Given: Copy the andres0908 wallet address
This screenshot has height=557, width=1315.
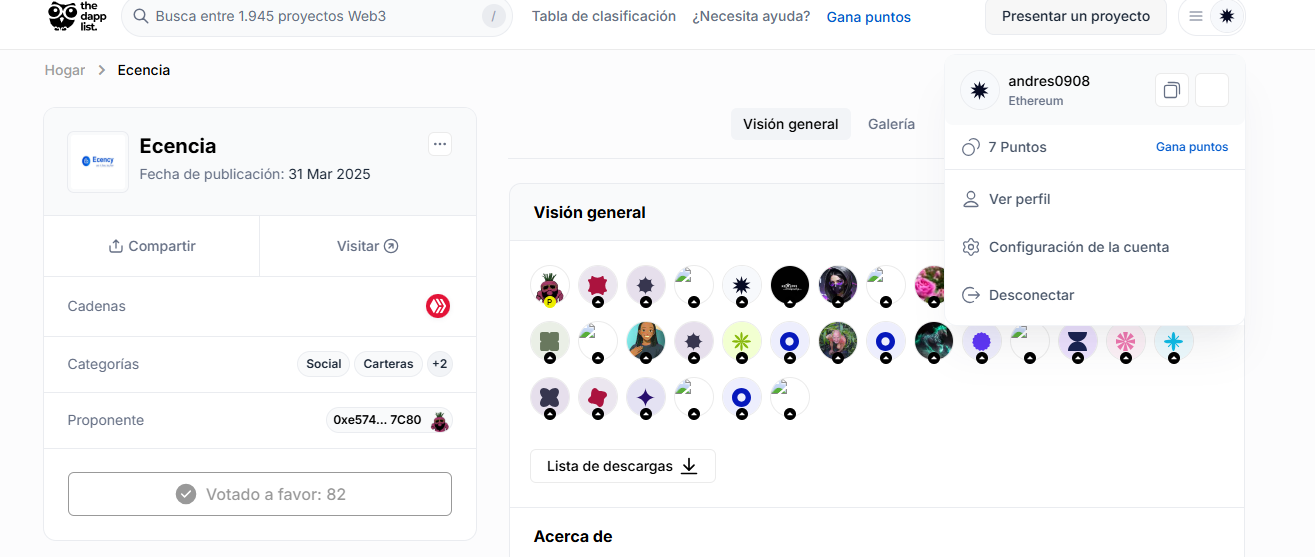Looking at the screenshot, I should (x=1171, y=90).
